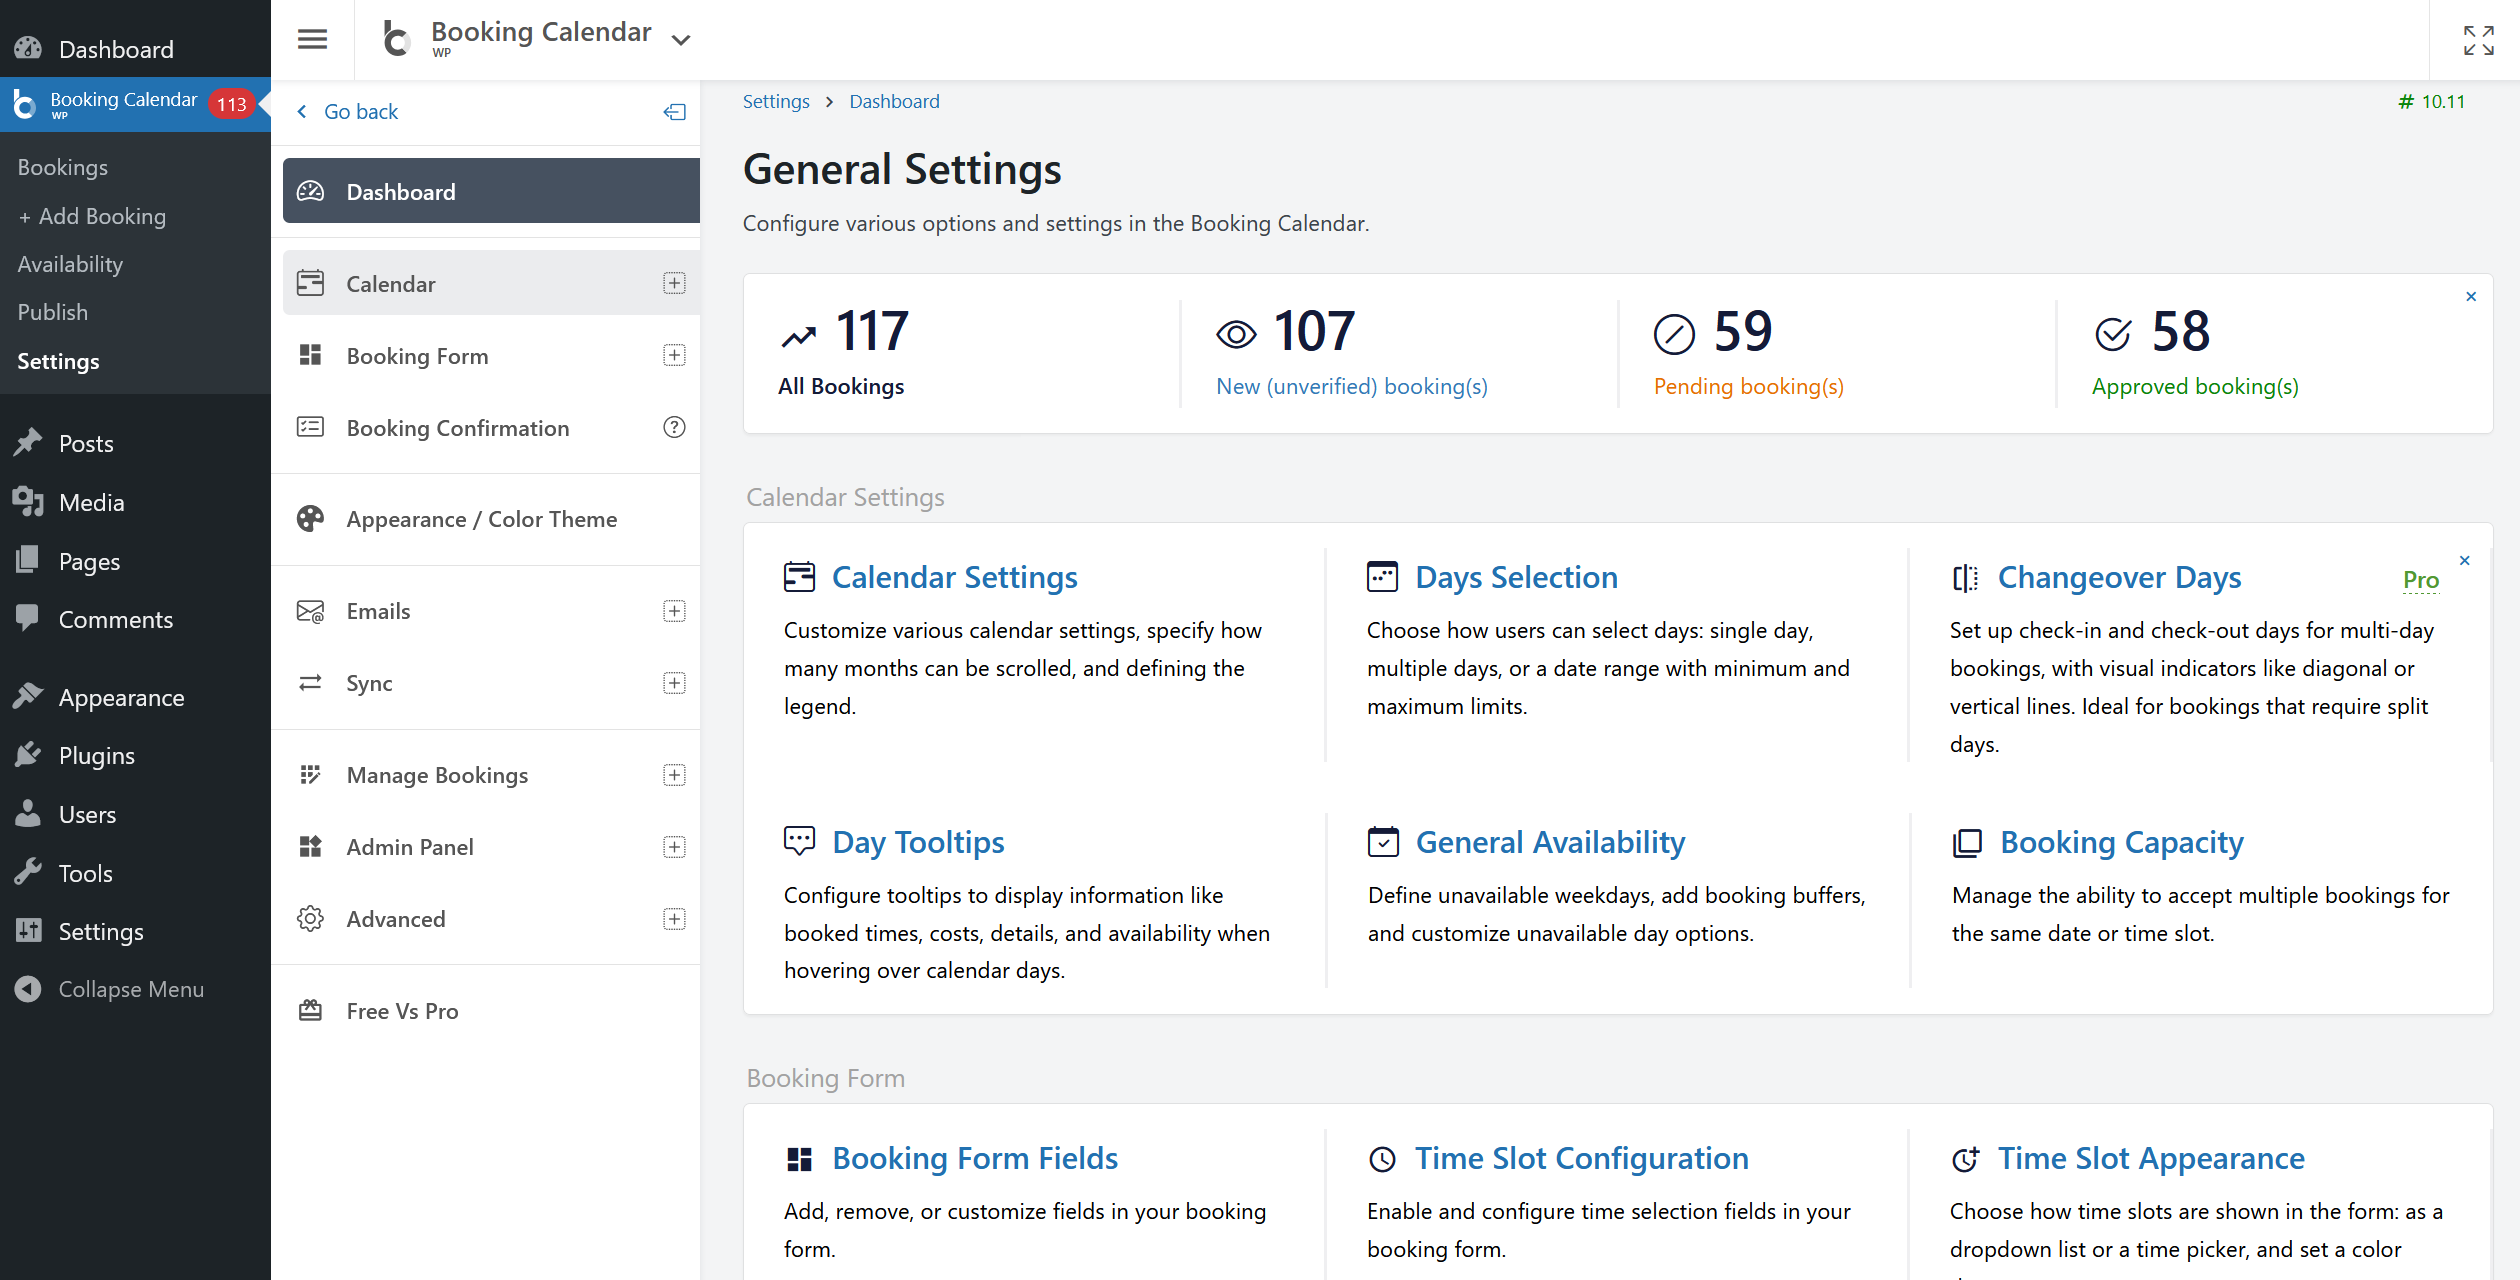
Task: Toggle fullscreen mode icon
Action: [x=2478, y=40]
